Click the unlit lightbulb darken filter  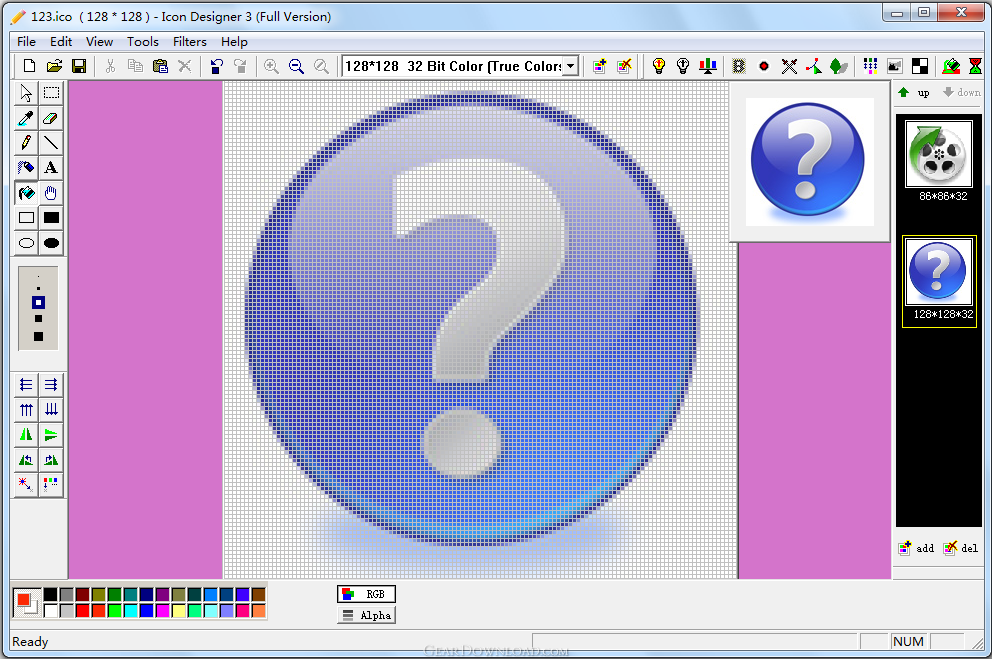point(683,66)
